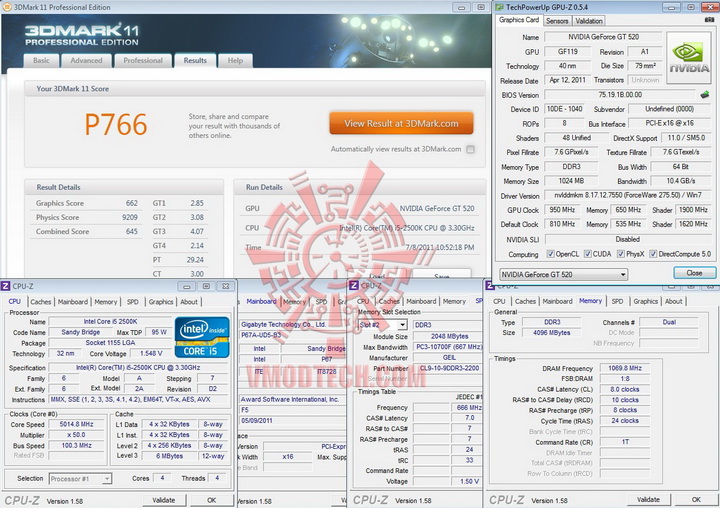The height and width of the screenshot is (508, 720).
Task: Open About tab in leftmost CPU-Z window
Action: [x=189, y=302]
